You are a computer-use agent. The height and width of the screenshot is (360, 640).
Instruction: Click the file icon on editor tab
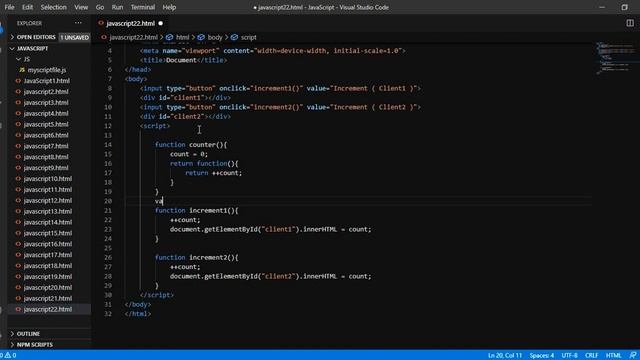tap(101, 23)
